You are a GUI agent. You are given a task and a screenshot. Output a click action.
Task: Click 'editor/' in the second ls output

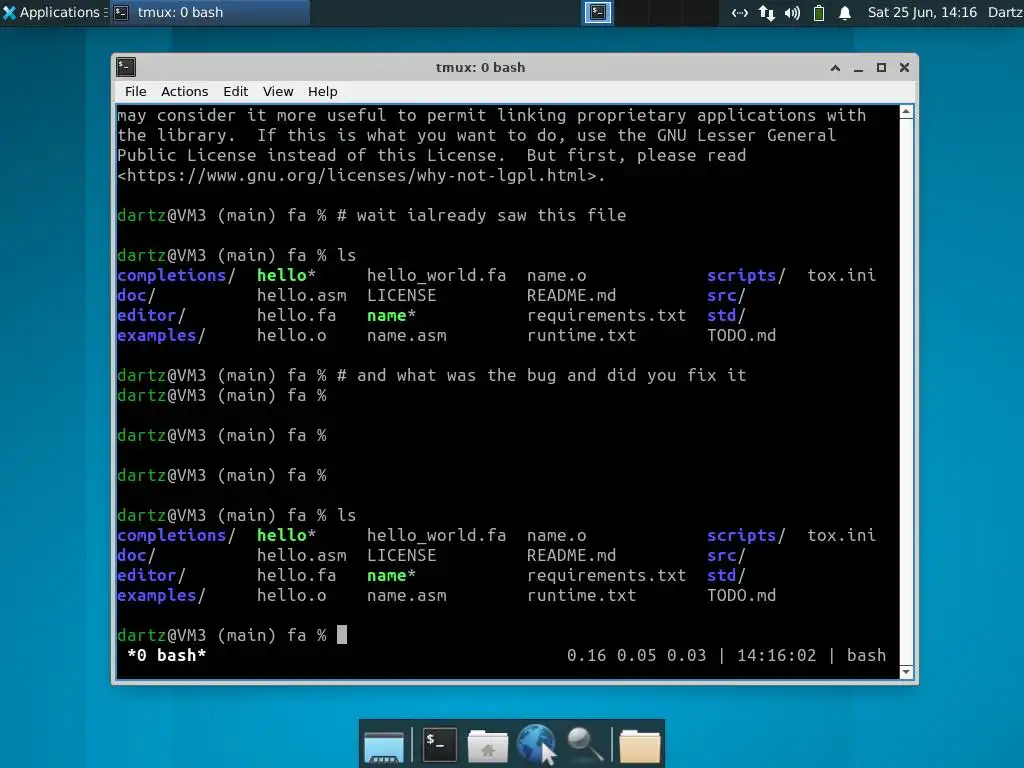click(x=152, y=575)
